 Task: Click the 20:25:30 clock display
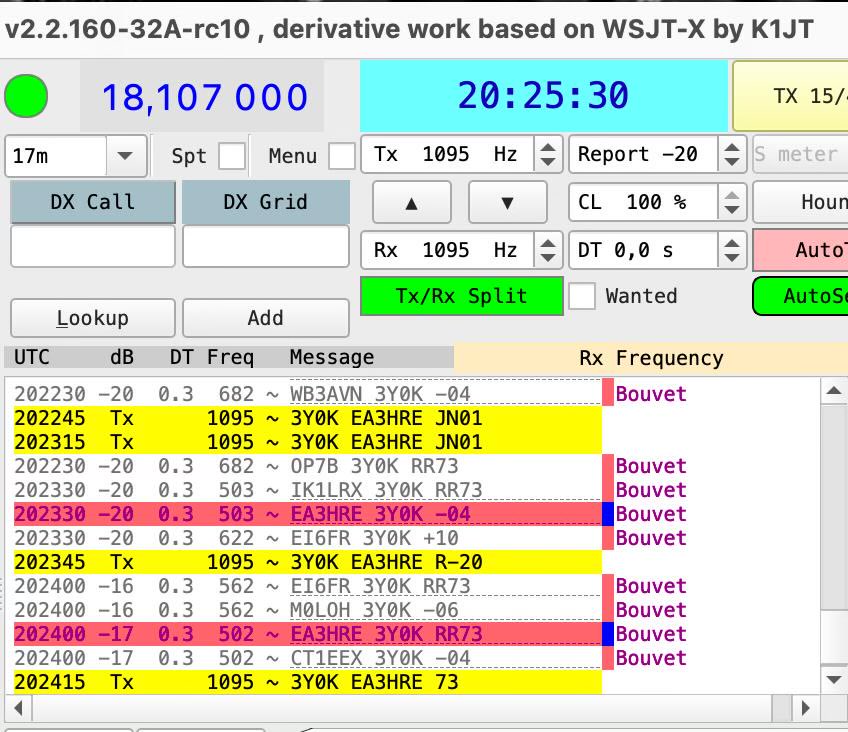pyautogui.click(x=544, y=96)
